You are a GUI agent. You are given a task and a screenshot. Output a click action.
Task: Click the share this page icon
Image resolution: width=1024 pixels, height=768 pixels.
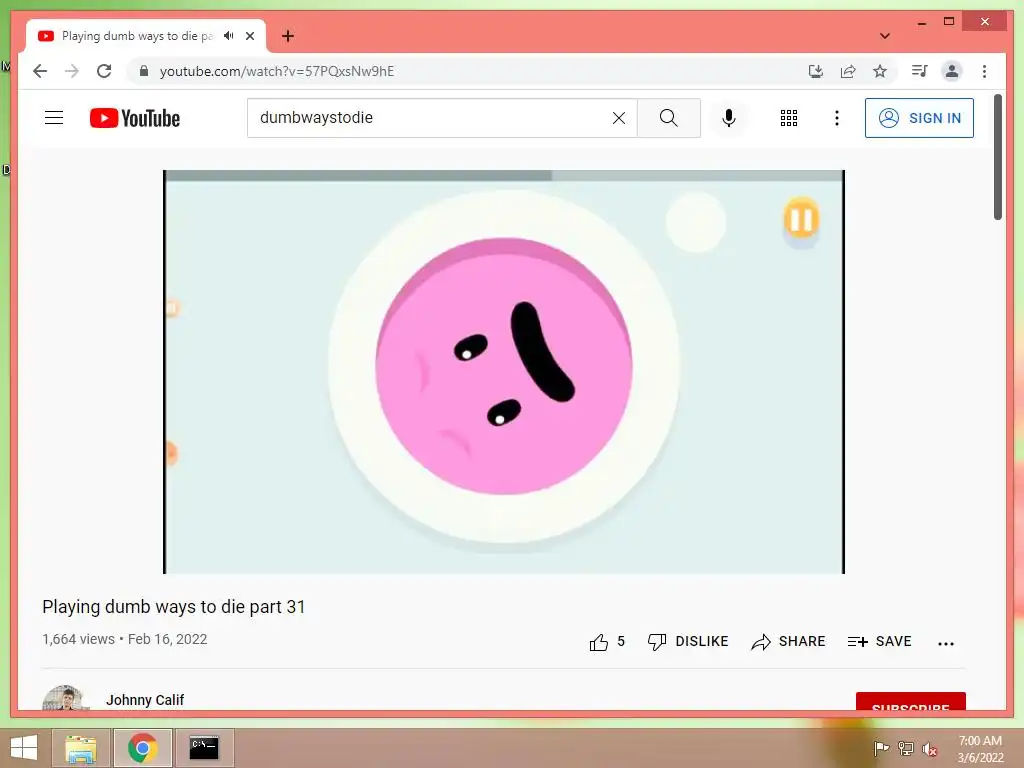click(x=848, y=71)
